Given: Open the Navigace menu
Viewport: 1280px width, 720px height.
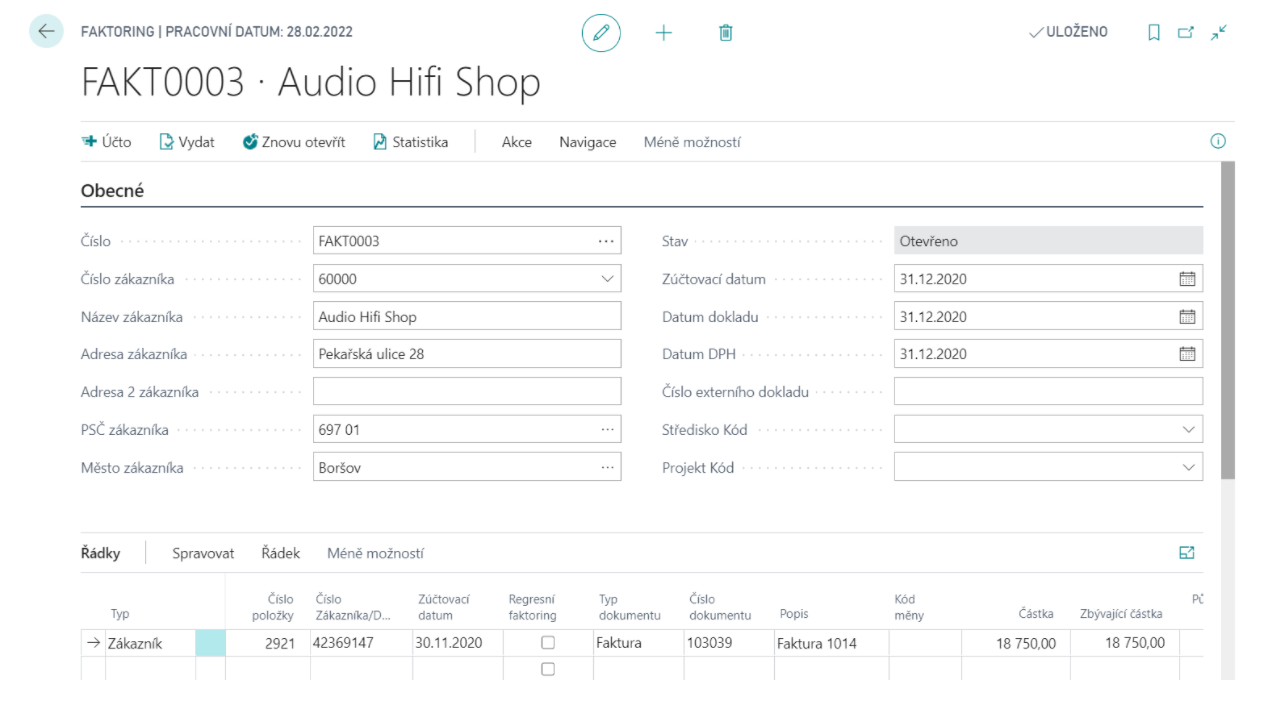Looking at the screenshot, I should tap(587, 142).
